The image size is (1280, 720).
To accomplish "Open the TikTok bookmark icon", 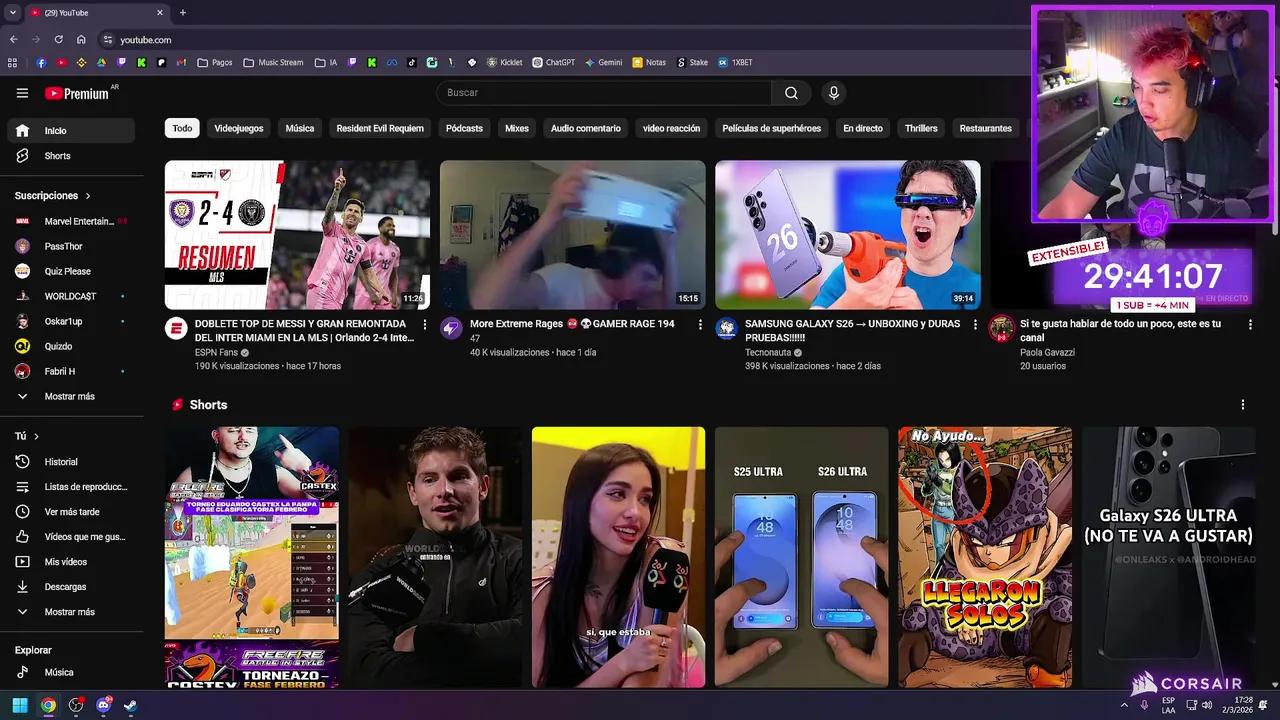I will 411,62.
